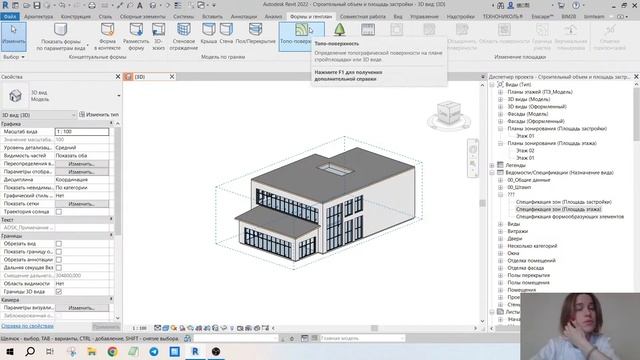Open the Файл (File) menu tab
640x360 pixels.
pos(10,17)
